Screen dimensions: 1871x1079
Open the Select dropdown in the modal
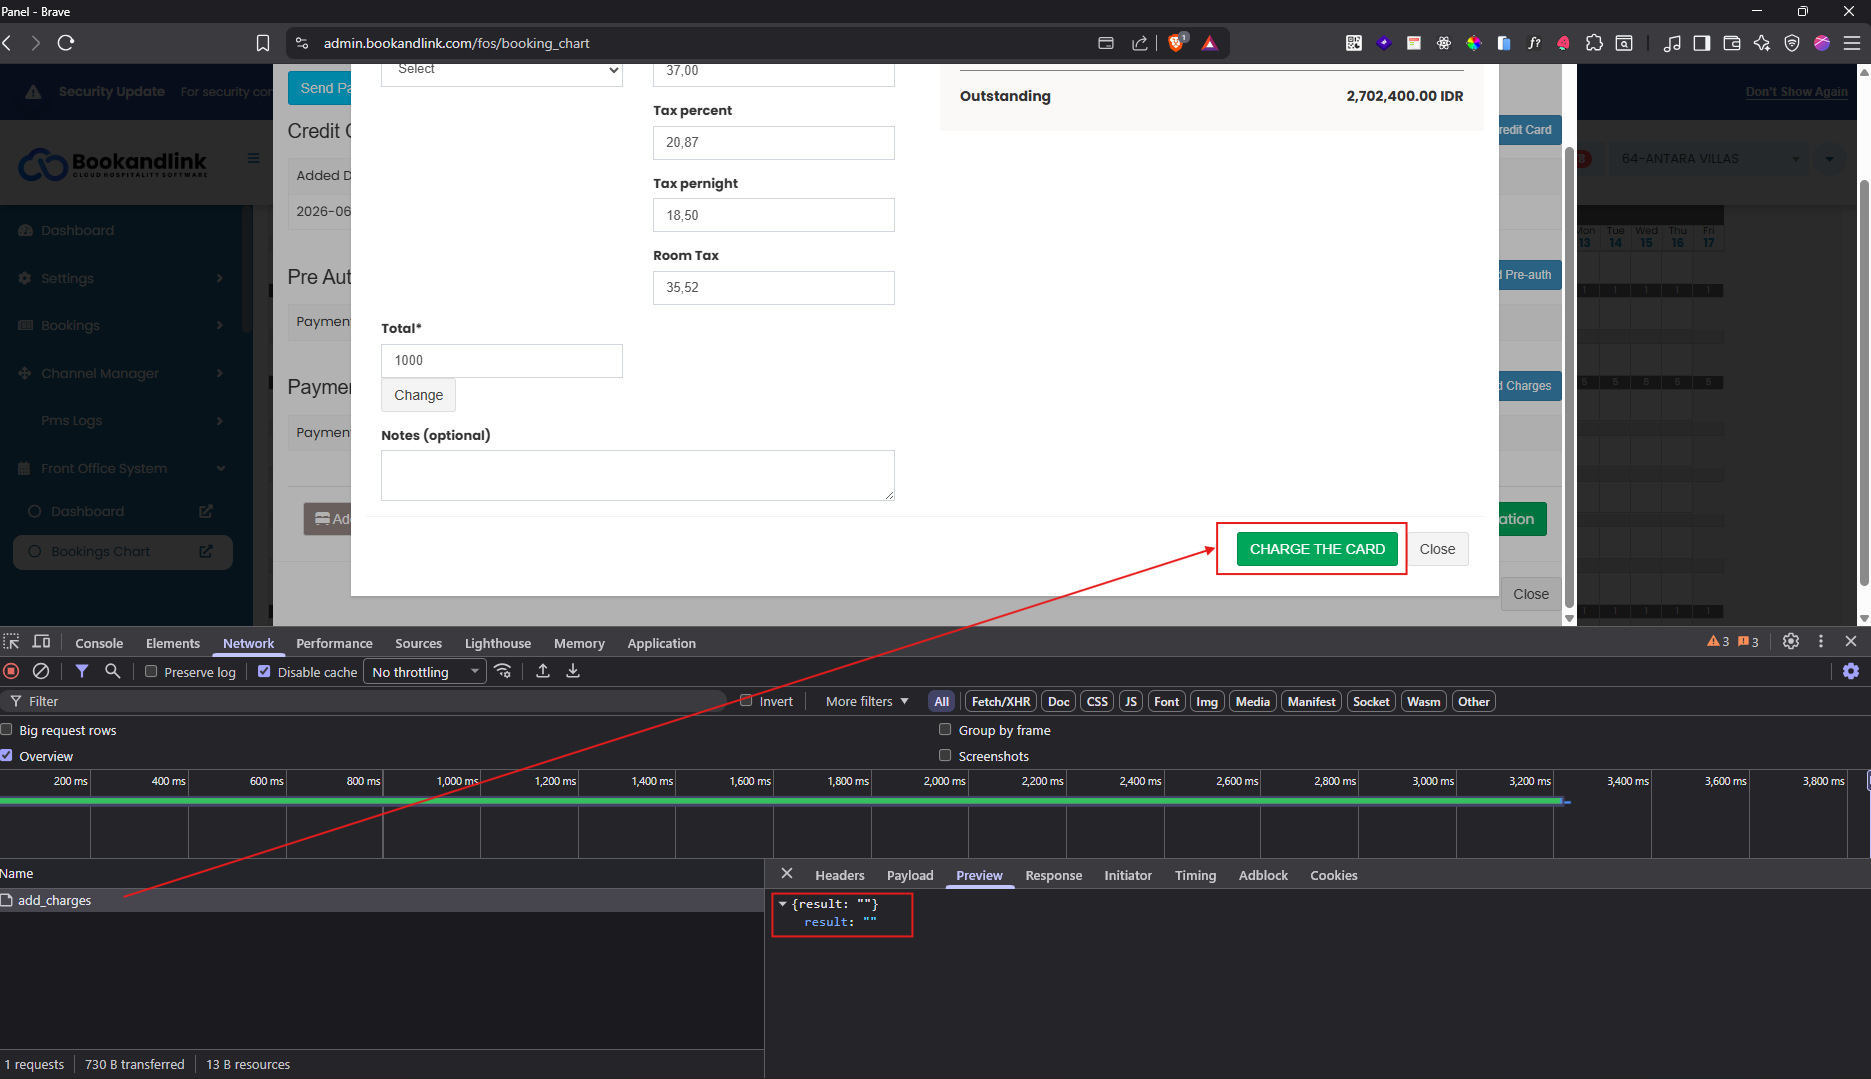click(x=502, y=72)
